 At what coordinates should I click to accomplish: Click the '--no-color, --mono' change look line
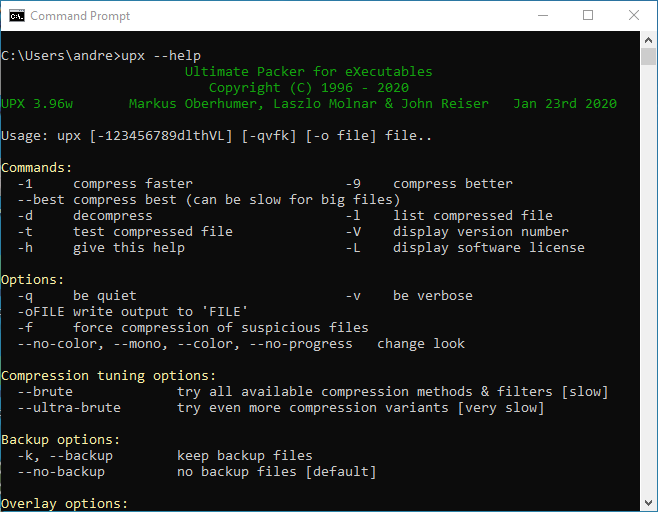(x=241, y=344)
